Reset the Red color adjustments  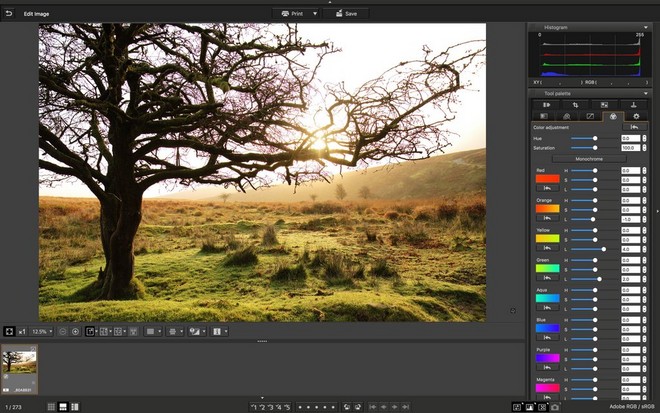[547, 188]
